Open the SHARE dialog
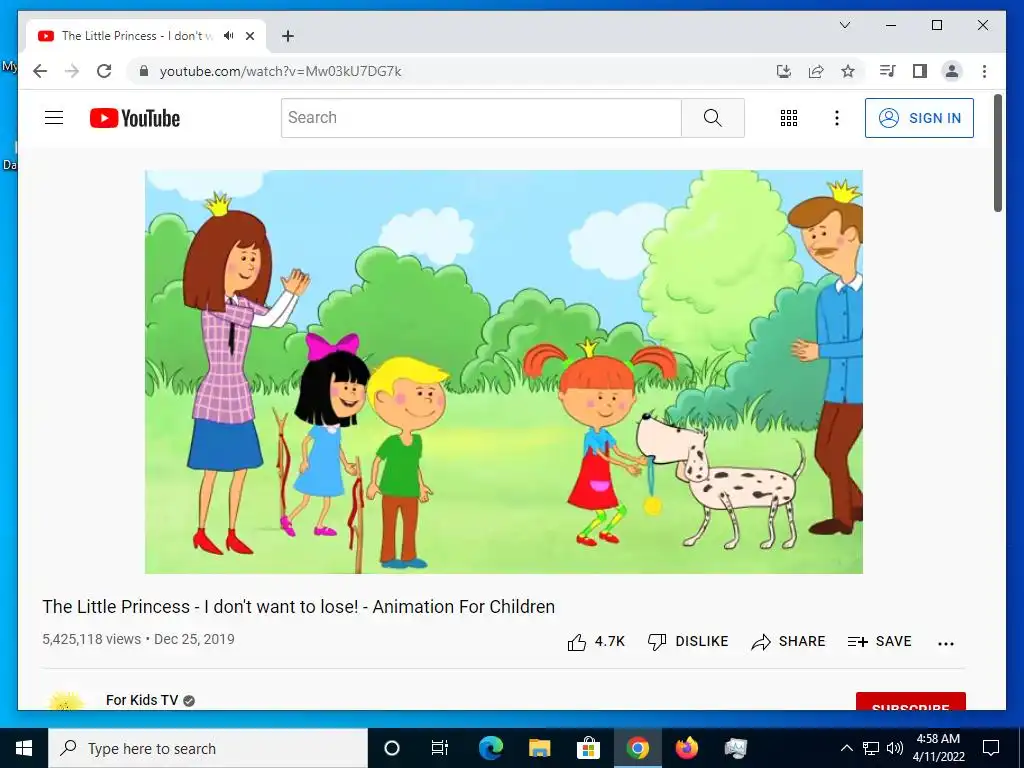 (788, 642)
